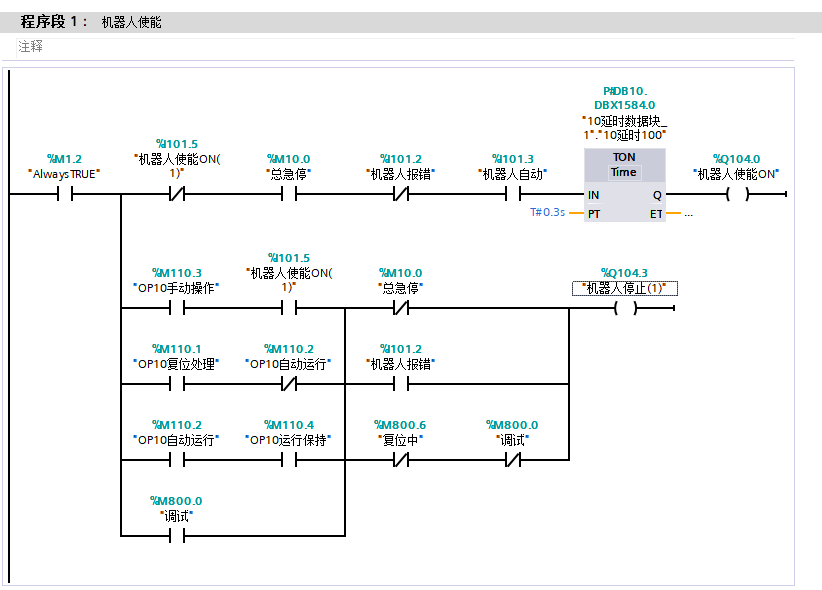Viewport: 822px width, 590px height.
Task: Select the TON Time timer block
Action: tap(625, 185)
